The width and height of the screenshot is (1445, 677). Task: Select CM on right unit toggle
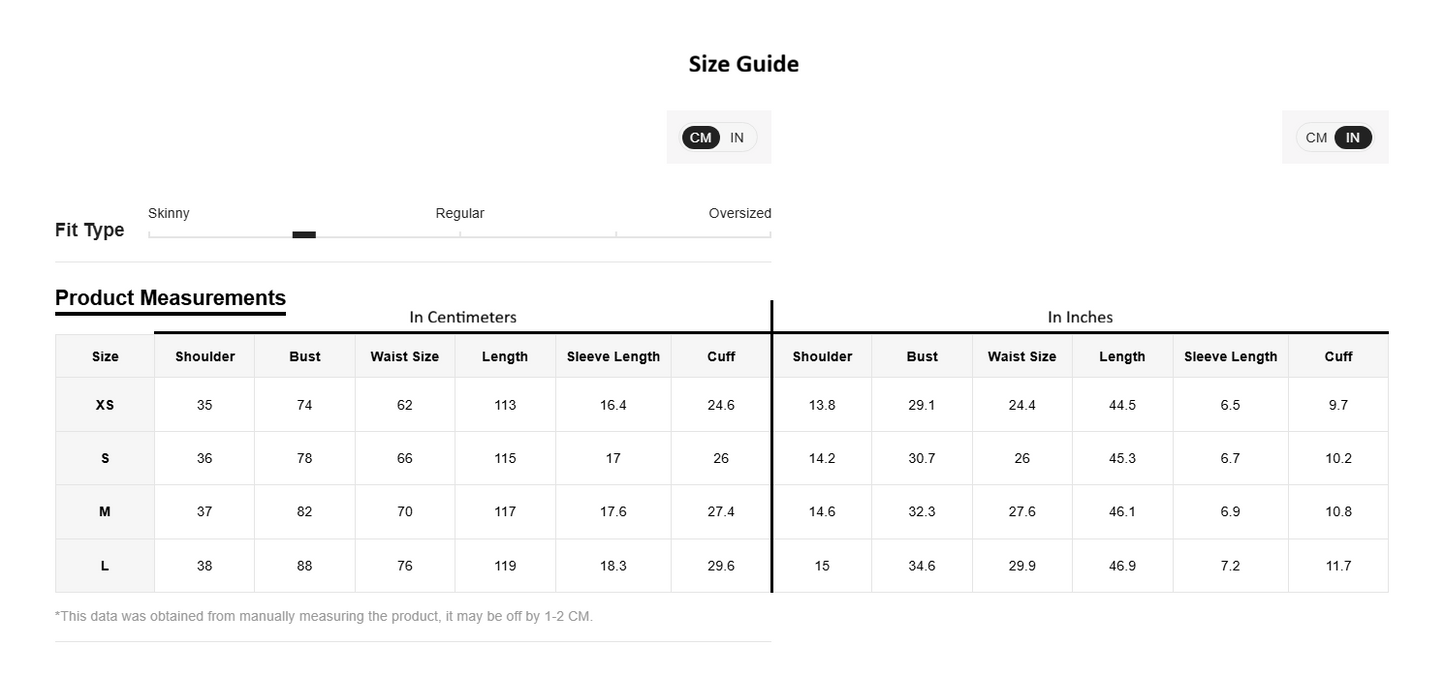1316,138
